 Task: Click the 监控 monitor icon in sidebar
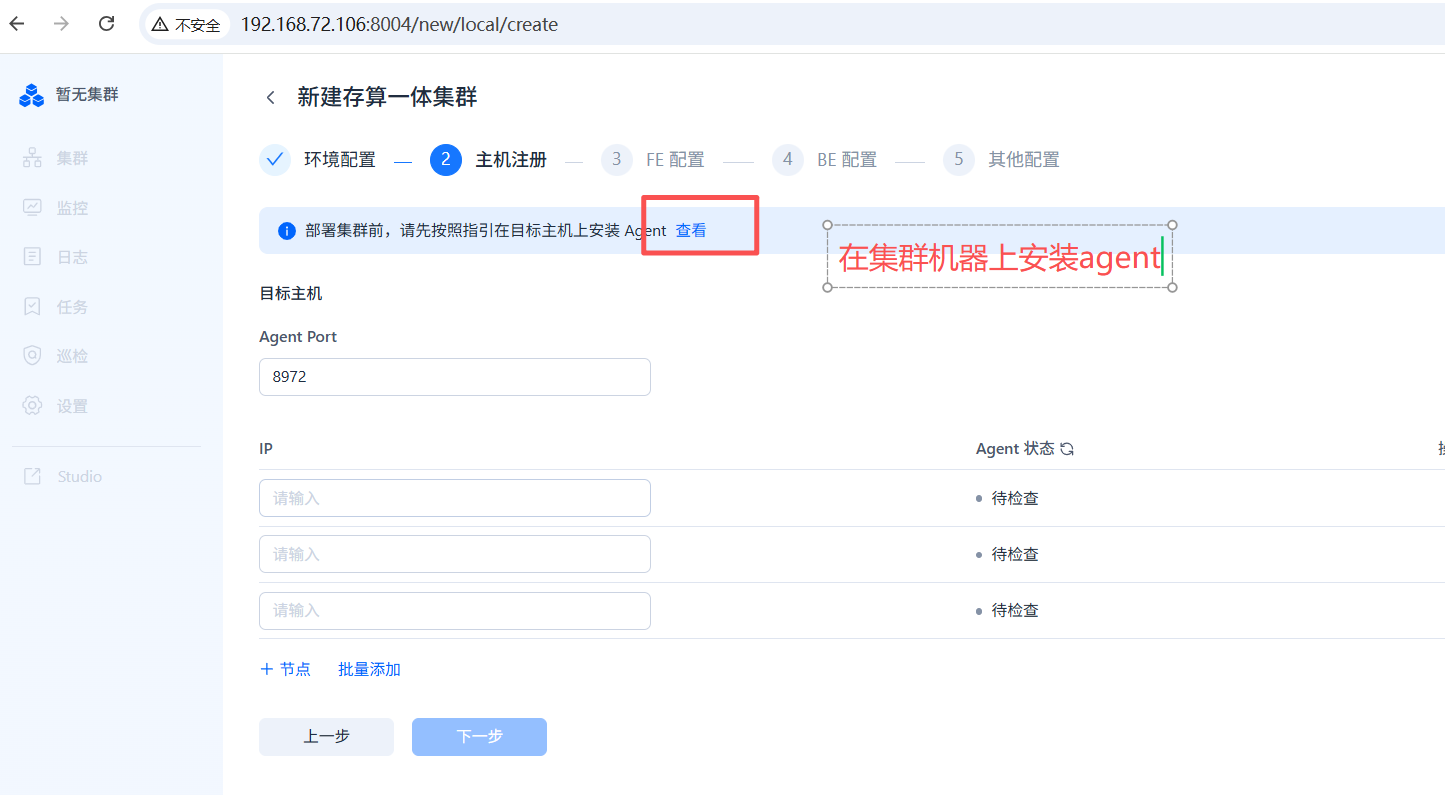(x=32, y=208)
